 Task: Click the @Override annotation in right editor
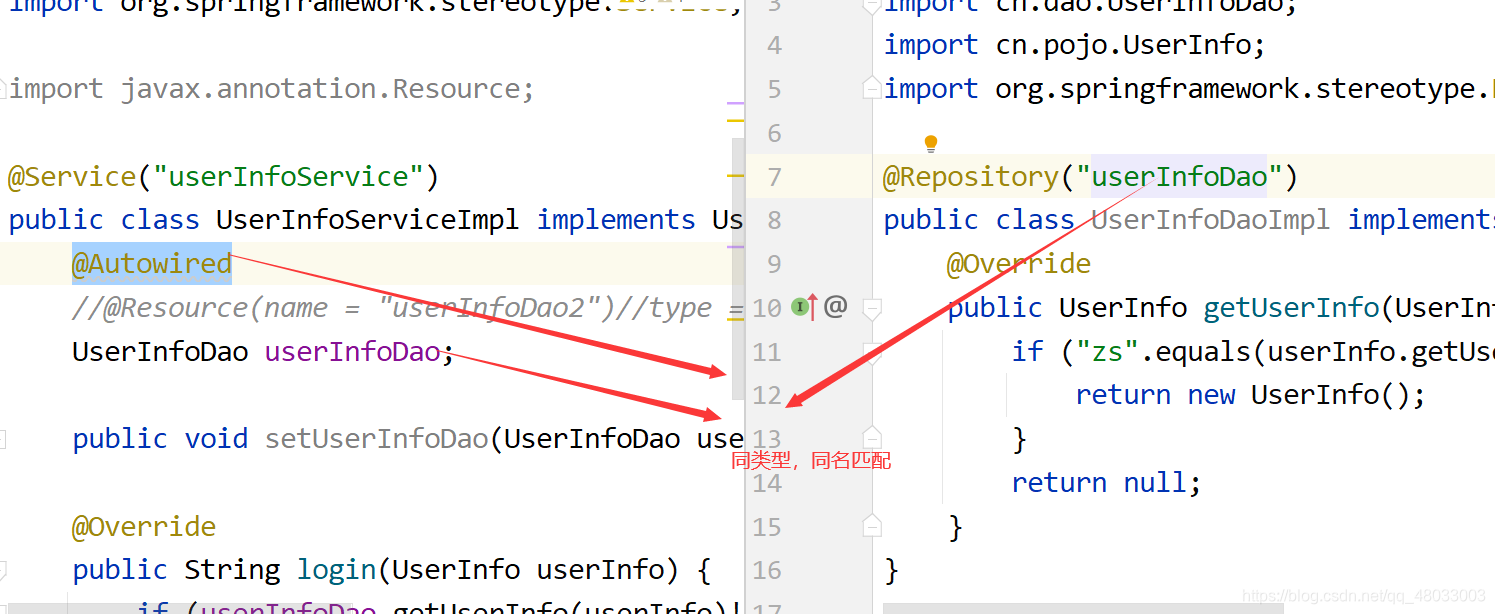(x=1018, y=264)
